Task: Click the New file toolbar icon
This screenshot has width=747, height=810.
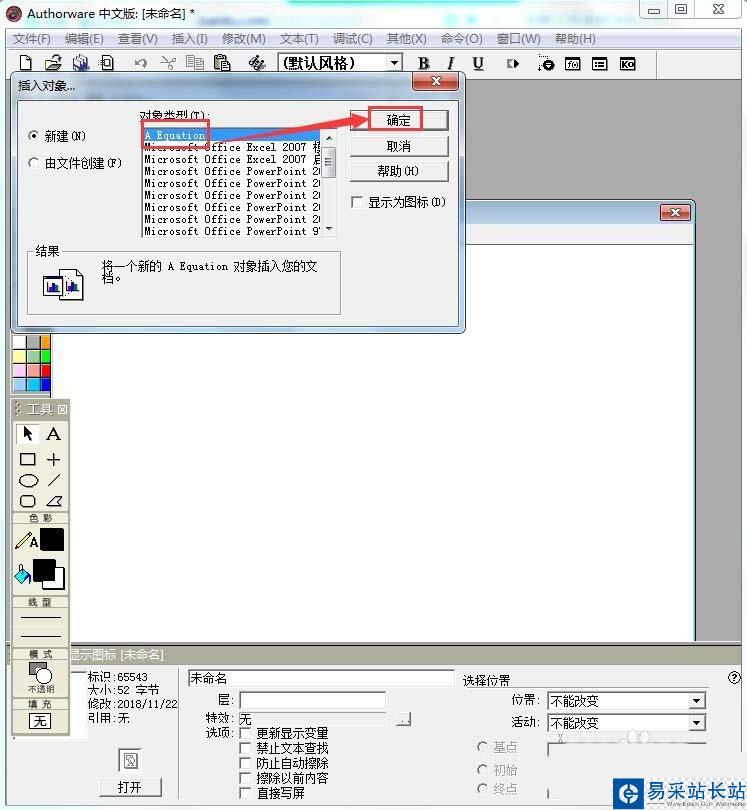Action: pos(25,63)
